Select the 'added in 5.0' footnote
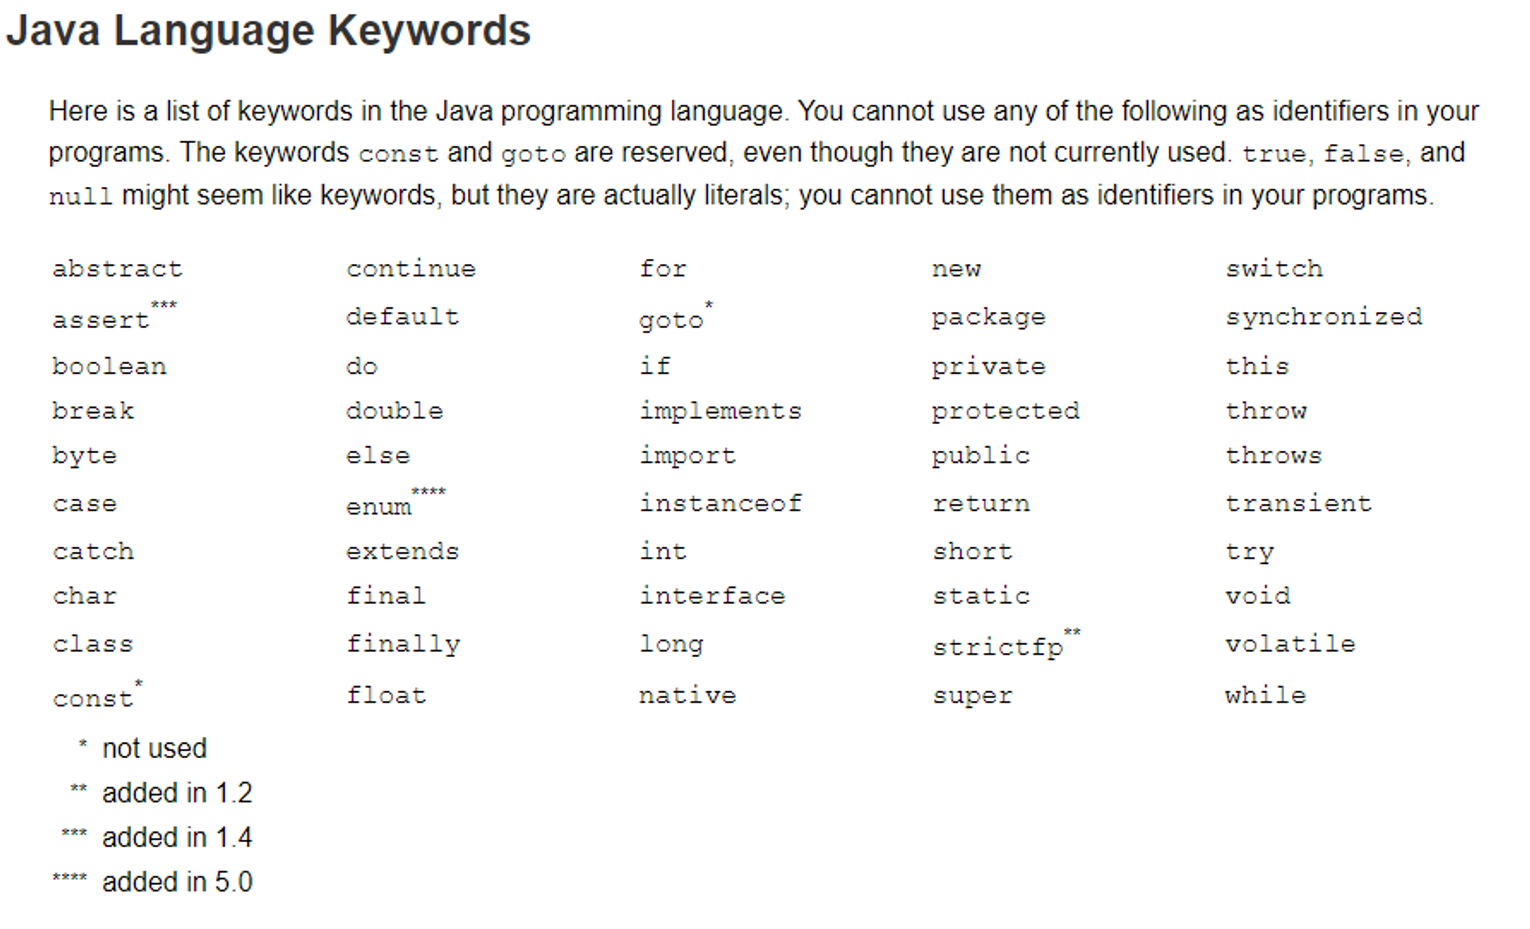 pos(177,882)
